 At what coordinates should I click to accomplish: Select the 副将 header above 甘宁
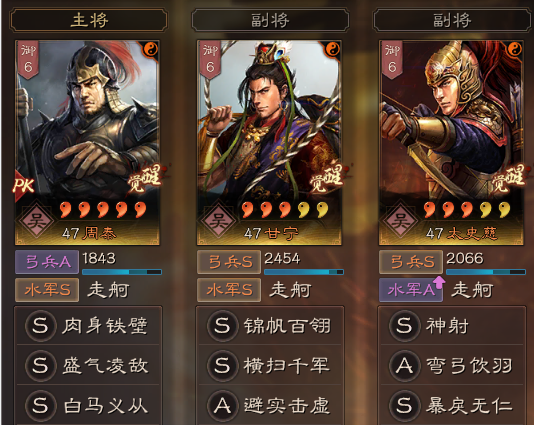pos(270,20)
